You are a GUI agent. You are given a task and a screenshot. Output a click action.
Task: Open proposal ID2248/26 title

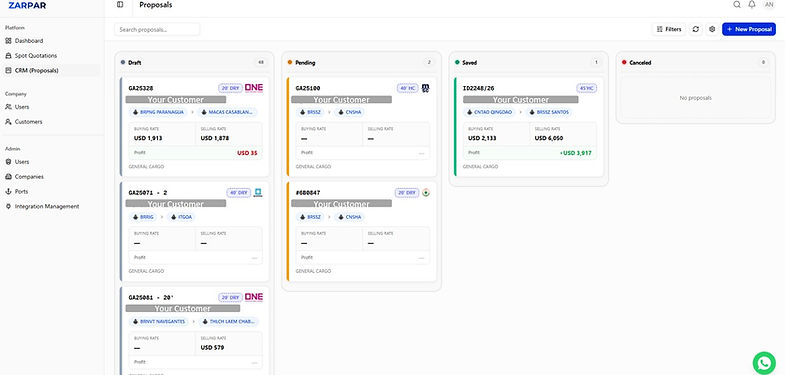tap(479, 88)
